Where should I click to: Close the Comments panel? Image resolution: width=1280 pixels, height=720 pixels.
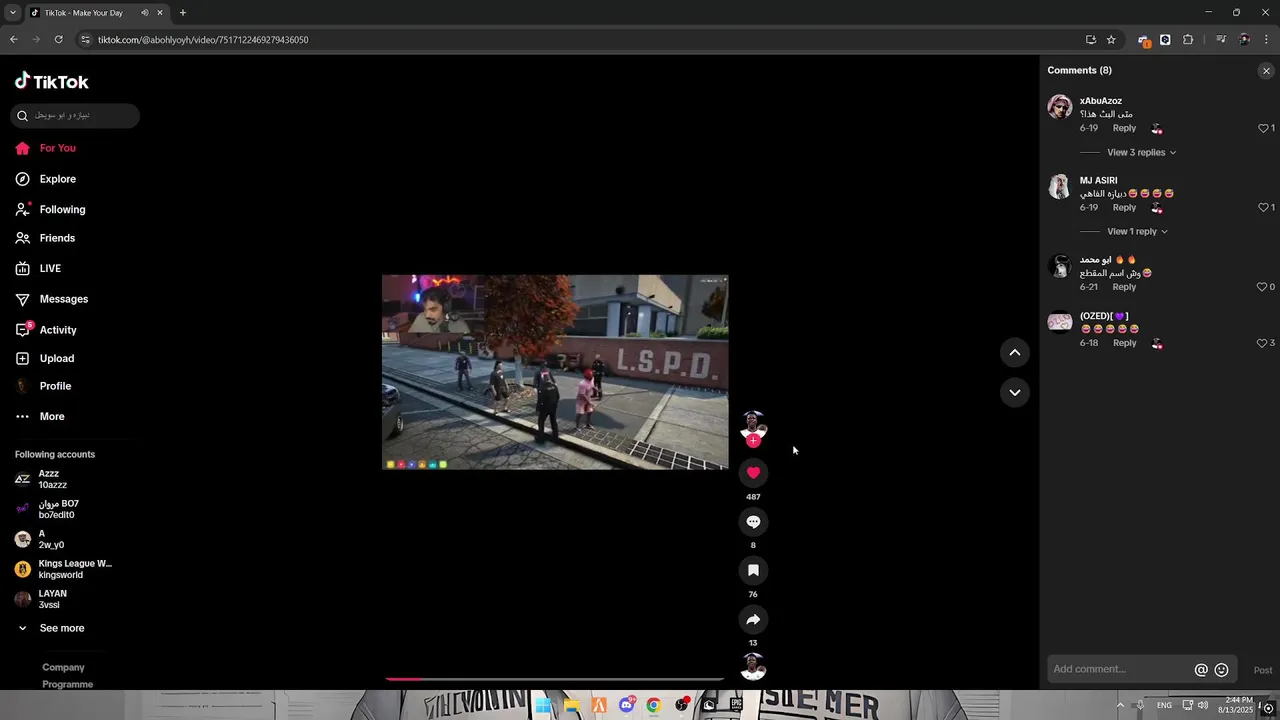1266,71
